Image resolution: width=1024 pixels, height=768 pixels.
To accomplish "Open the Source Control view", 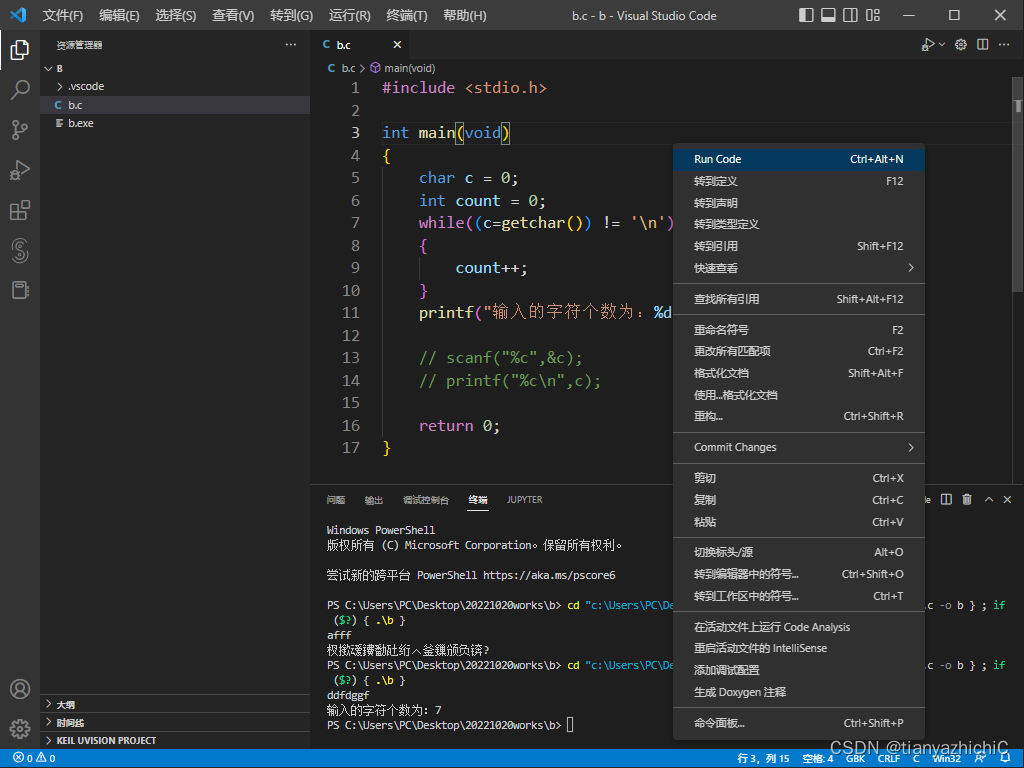I will click(20, 129).
